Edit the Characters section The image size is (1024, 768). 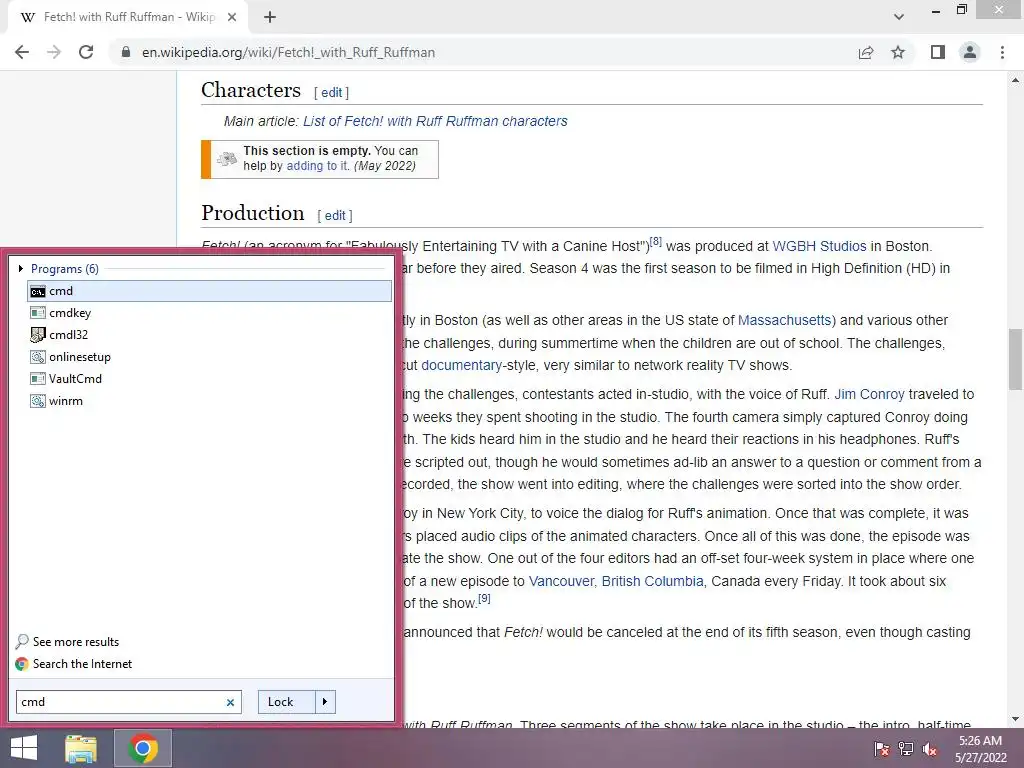331,93
